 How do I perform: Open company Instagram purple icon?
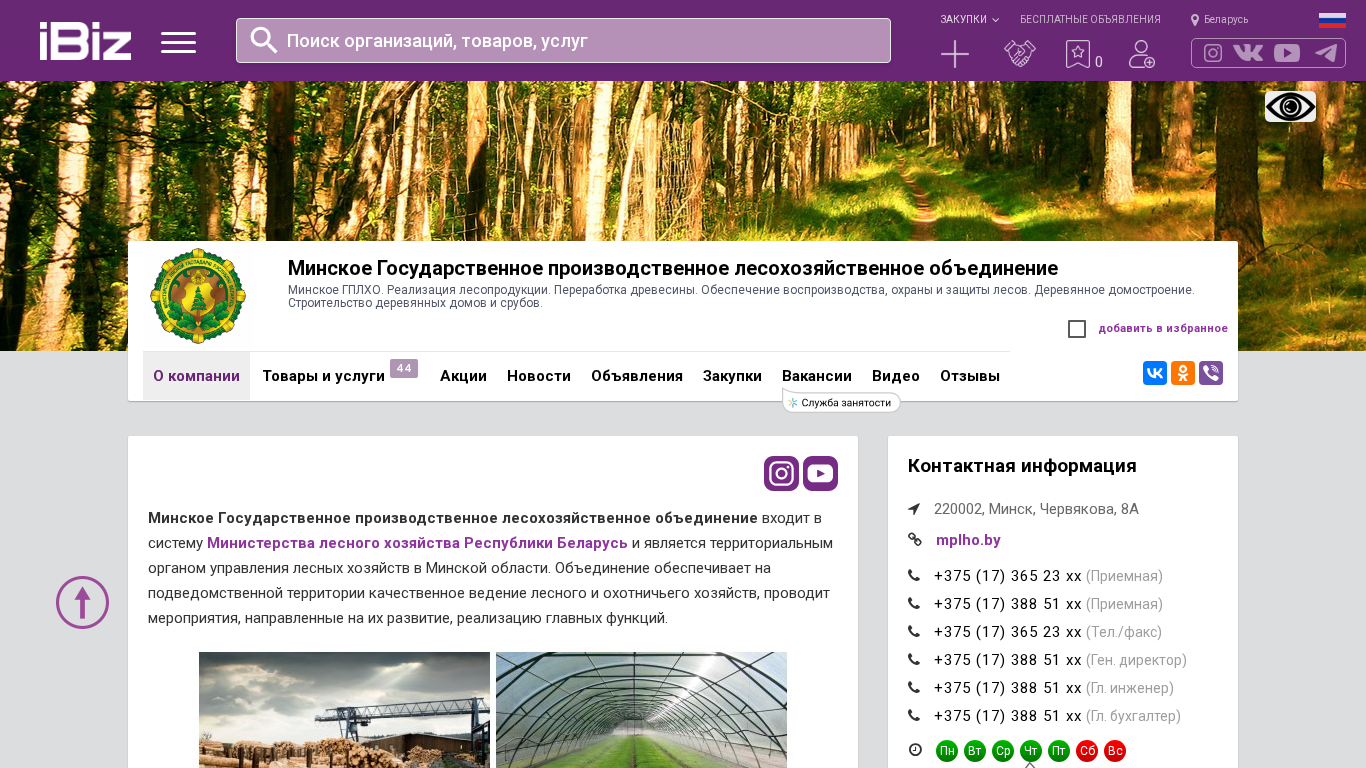782,473
